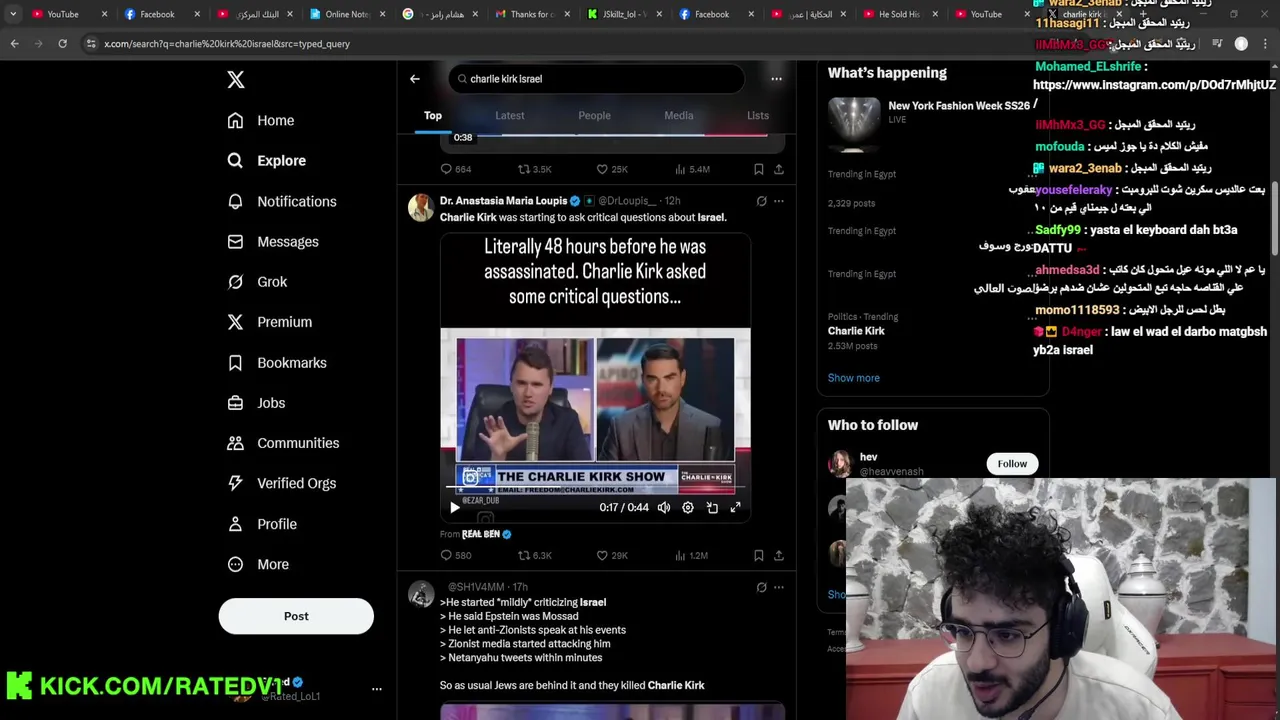Open search options three-dot menu
The width and height of the screenshot is (1280, 720).
pos(776,79)
